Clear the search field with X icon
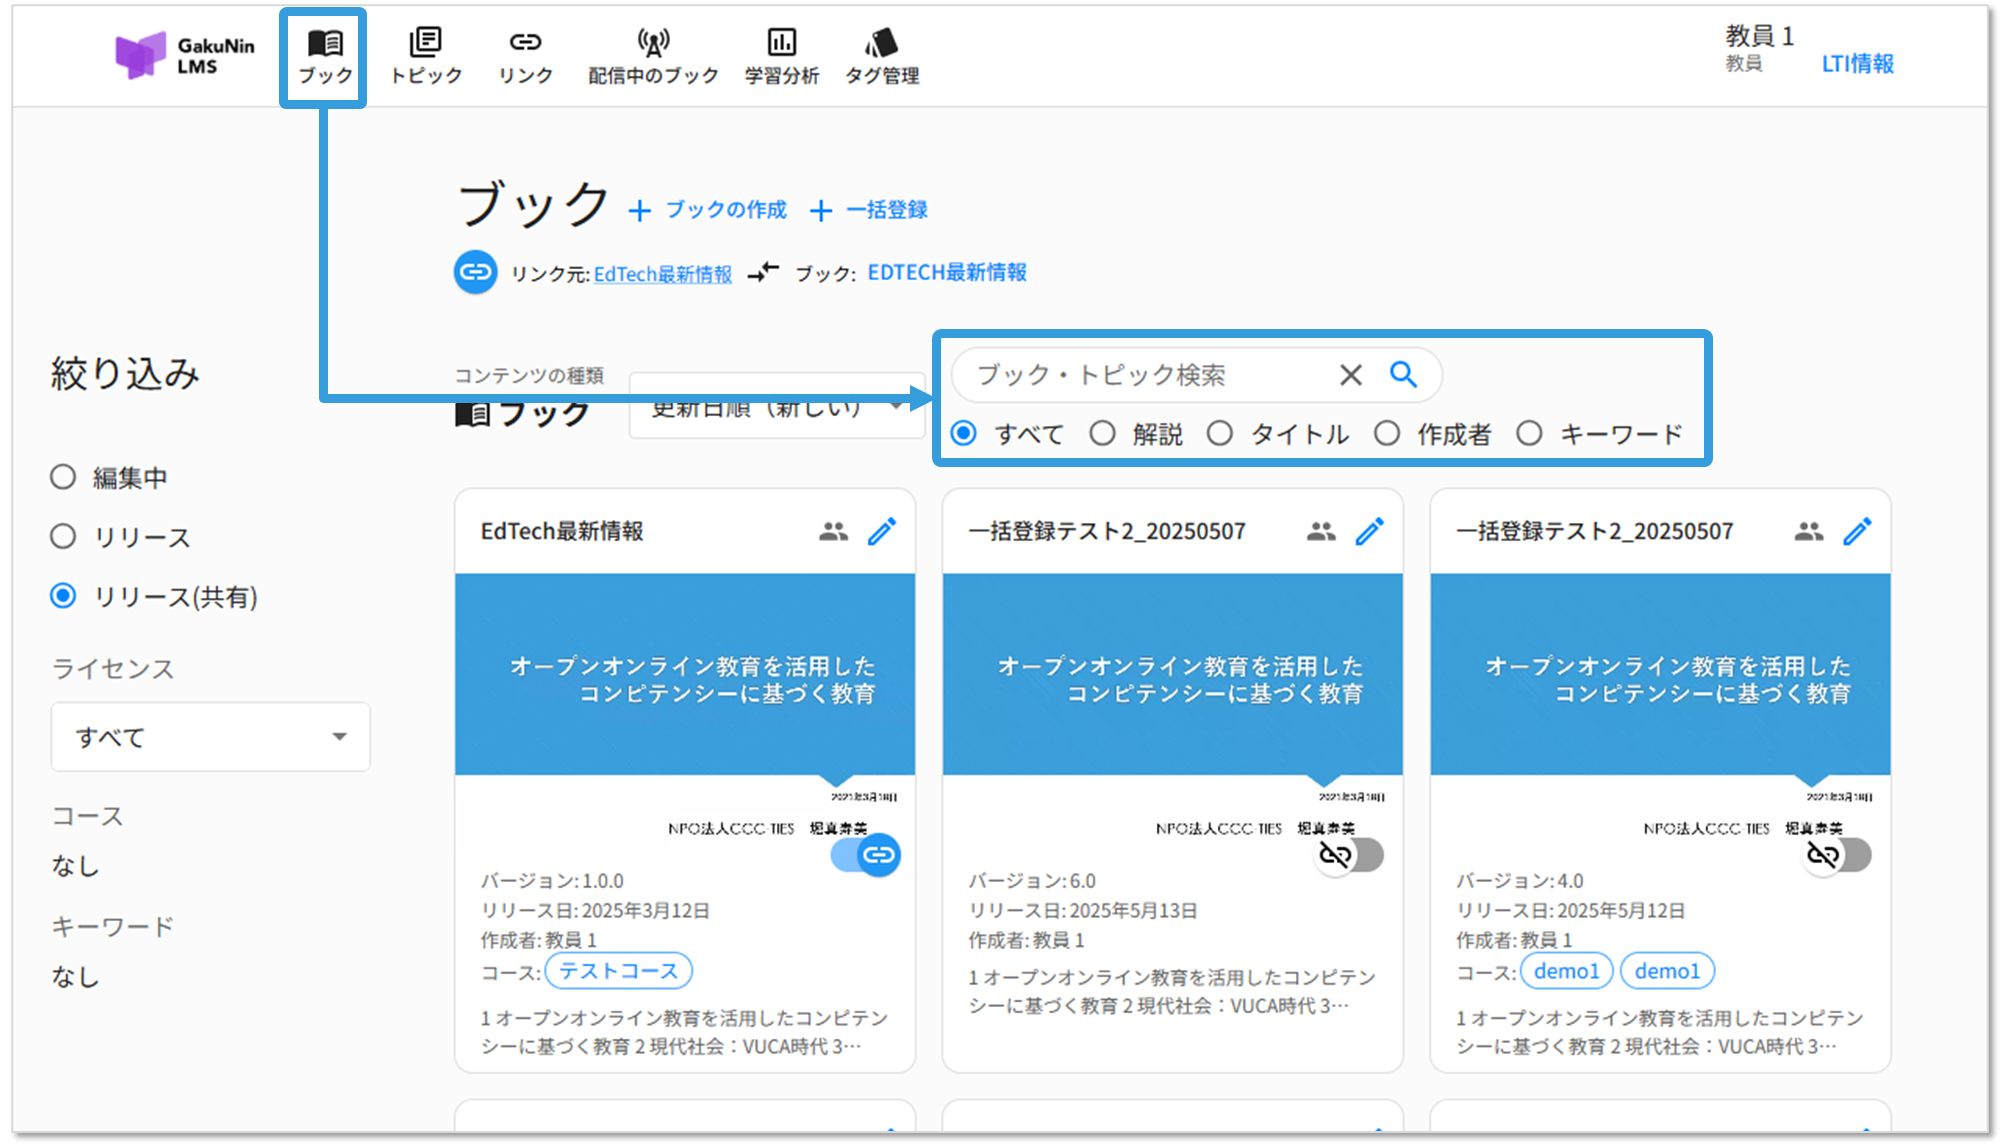This screenshot has height=1146, width=2002. coord(1350,375)
